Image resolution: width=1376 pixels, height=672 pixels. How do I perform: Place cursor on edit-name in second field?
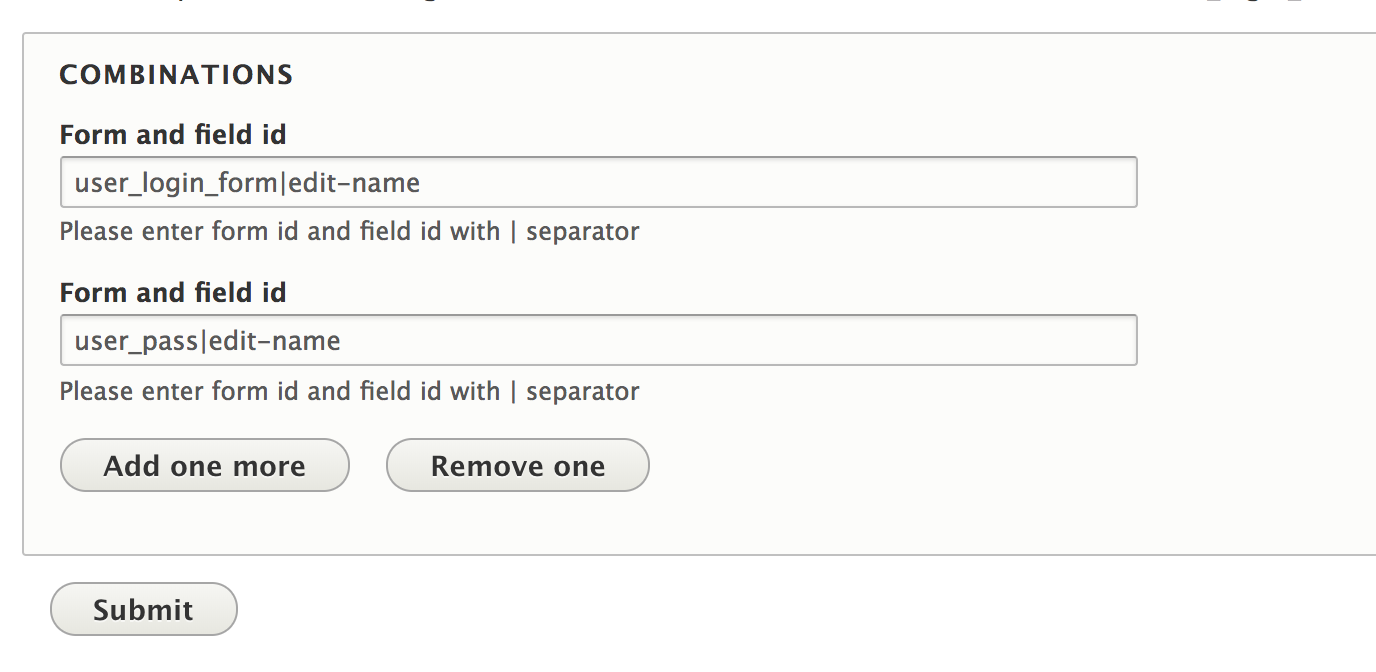pyautogui.click(x=275, y=341)
